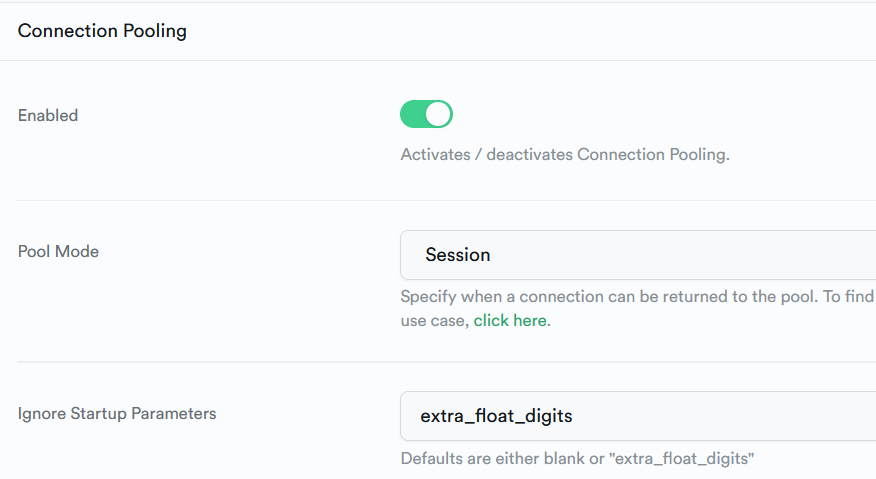
Task: Click the "Enabled" setting label
Action: click(48, 115)
